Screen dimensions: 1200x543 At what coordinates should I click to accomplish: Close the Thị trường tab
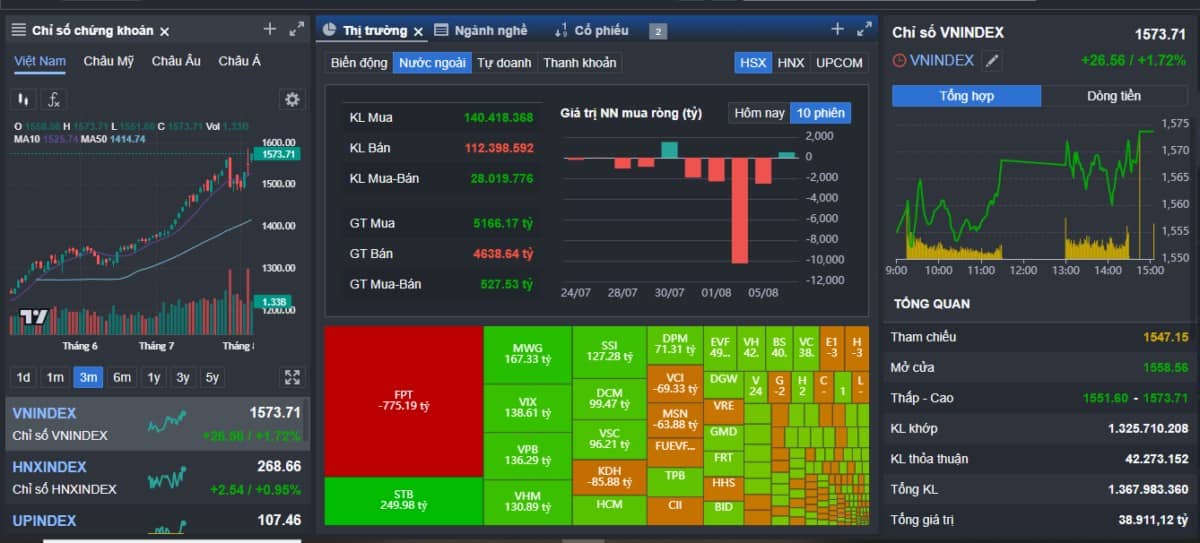[x=419, y=31]
